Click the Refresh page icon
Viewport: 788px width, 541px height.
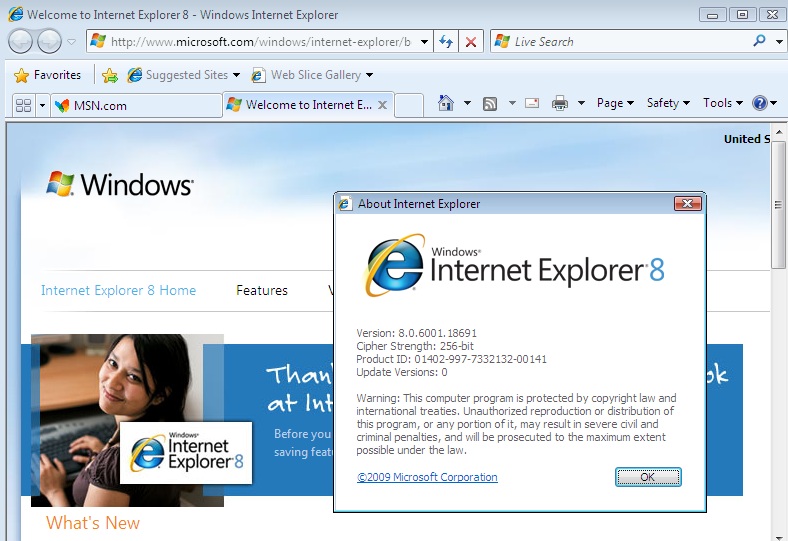(446, 42)
